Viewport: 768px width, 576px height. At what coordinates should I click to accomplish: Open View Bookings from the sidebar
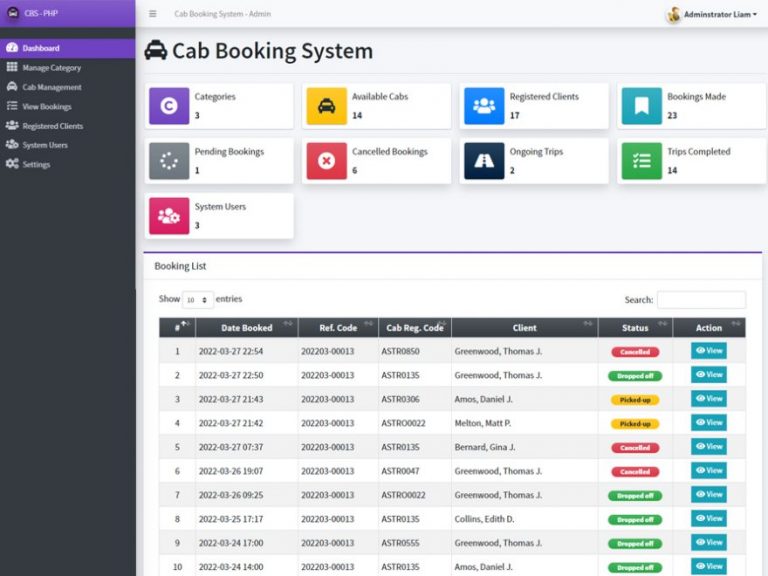[x=47, y=106]
